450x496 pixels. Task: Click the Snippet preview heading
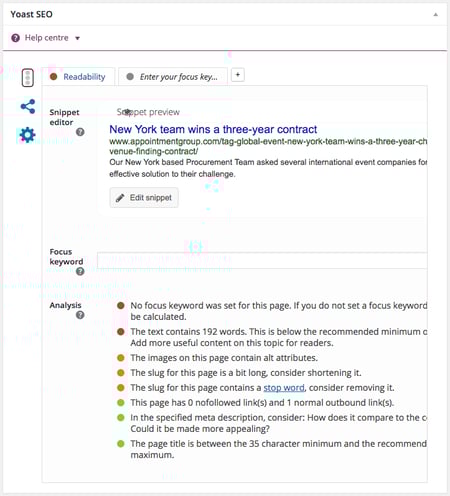(148, 112)
